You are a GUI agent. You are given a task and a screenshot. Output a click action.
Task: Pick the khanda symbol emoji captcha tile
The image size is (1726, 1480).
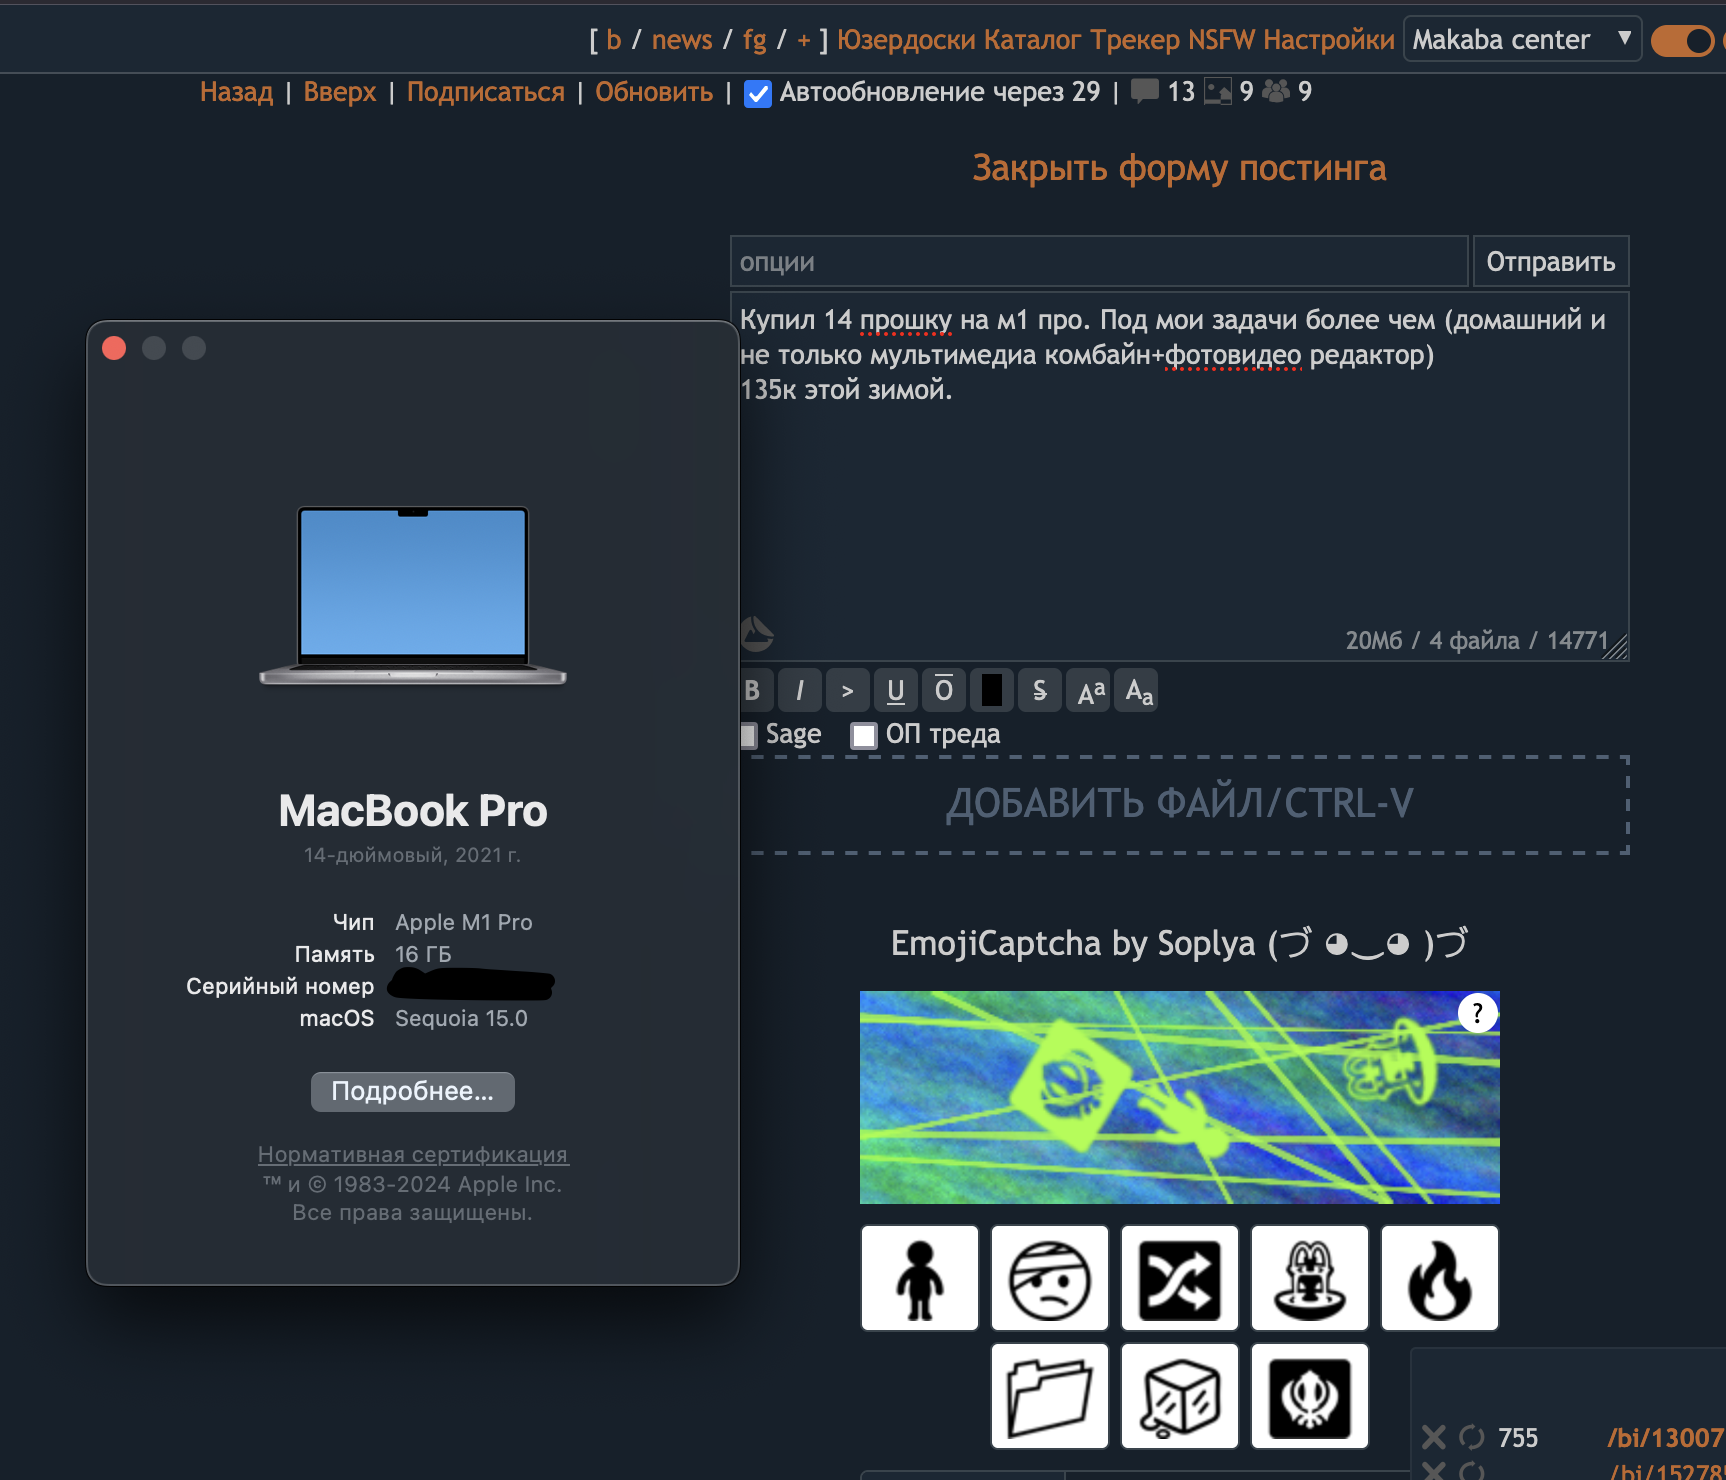tap(1310, 1396)
